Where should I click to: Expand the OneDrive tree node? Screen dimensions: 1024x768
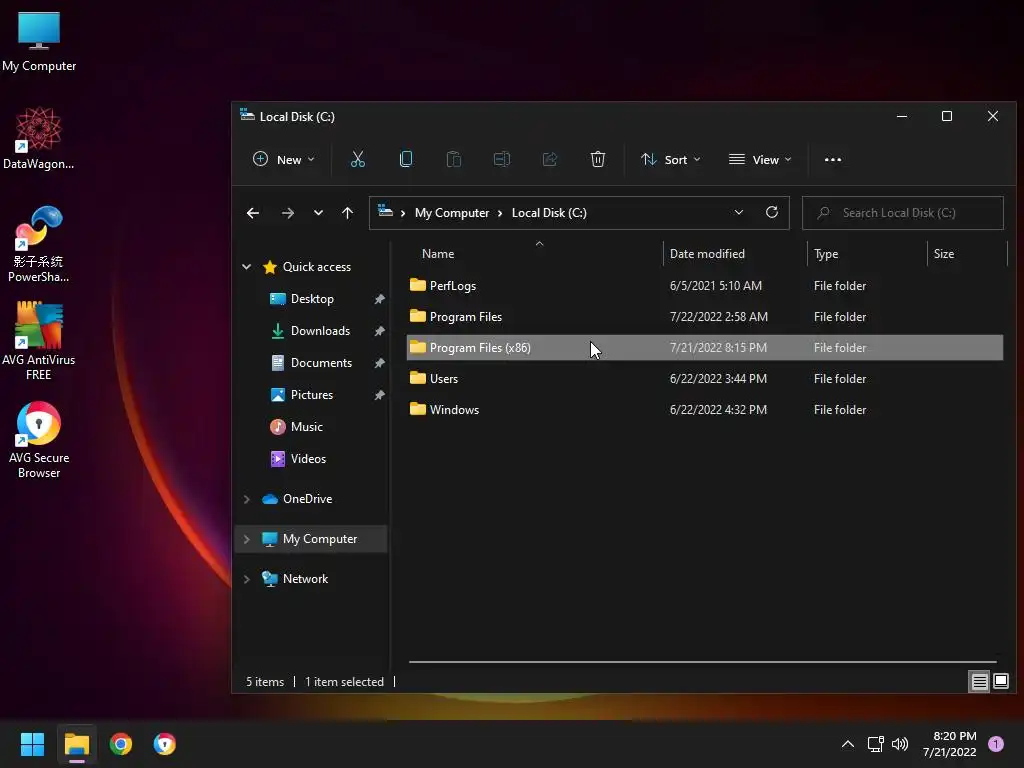(246, 499)
